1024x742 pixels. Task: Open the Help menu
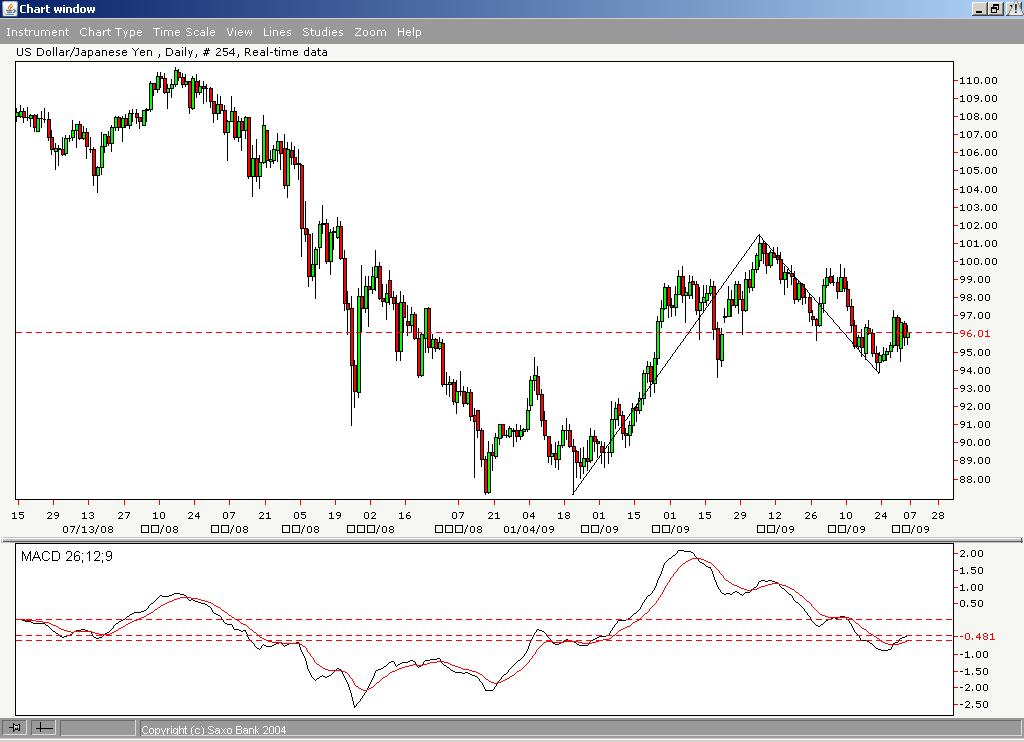[x=409, y=32]
